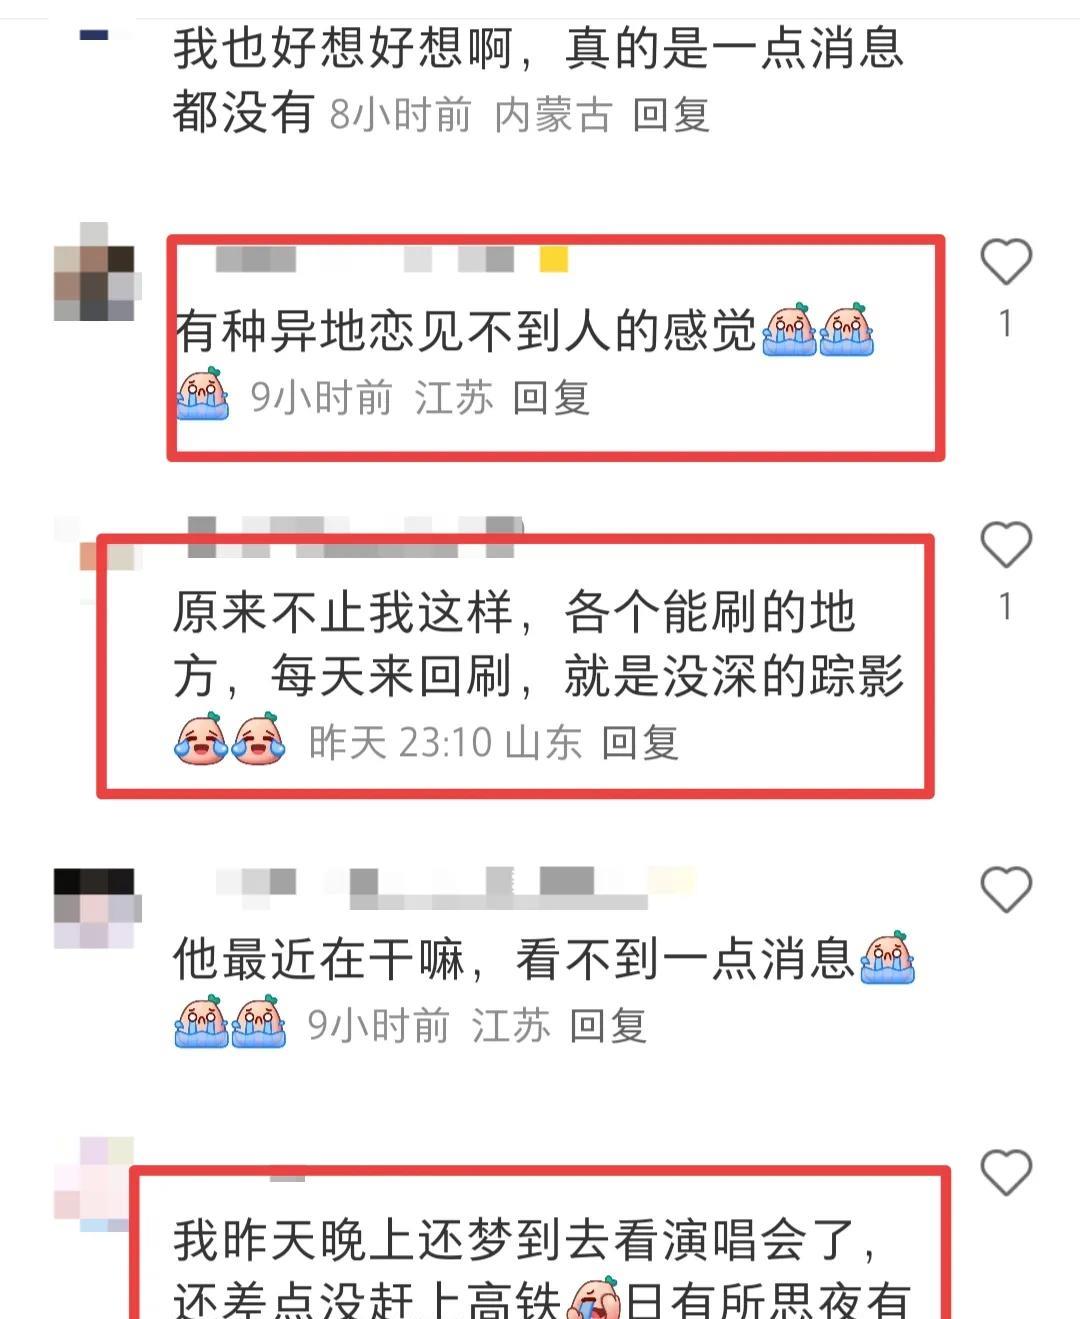Like the Jiangsu long-distance relationship comment
The height and width of the screenshot is (1319, 1080).
tap(1005, 262)
